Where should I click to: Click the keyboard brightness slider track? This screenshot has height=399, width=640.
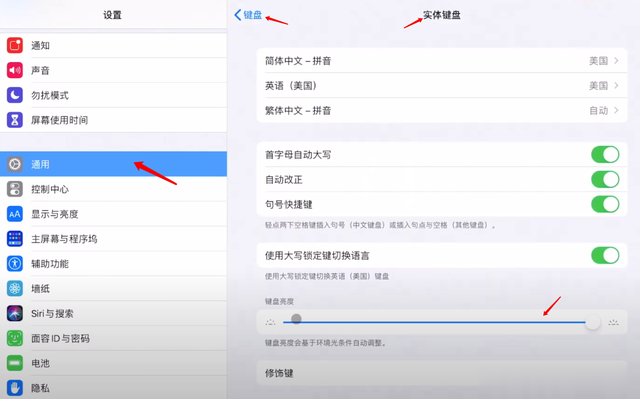click(434, 322)
